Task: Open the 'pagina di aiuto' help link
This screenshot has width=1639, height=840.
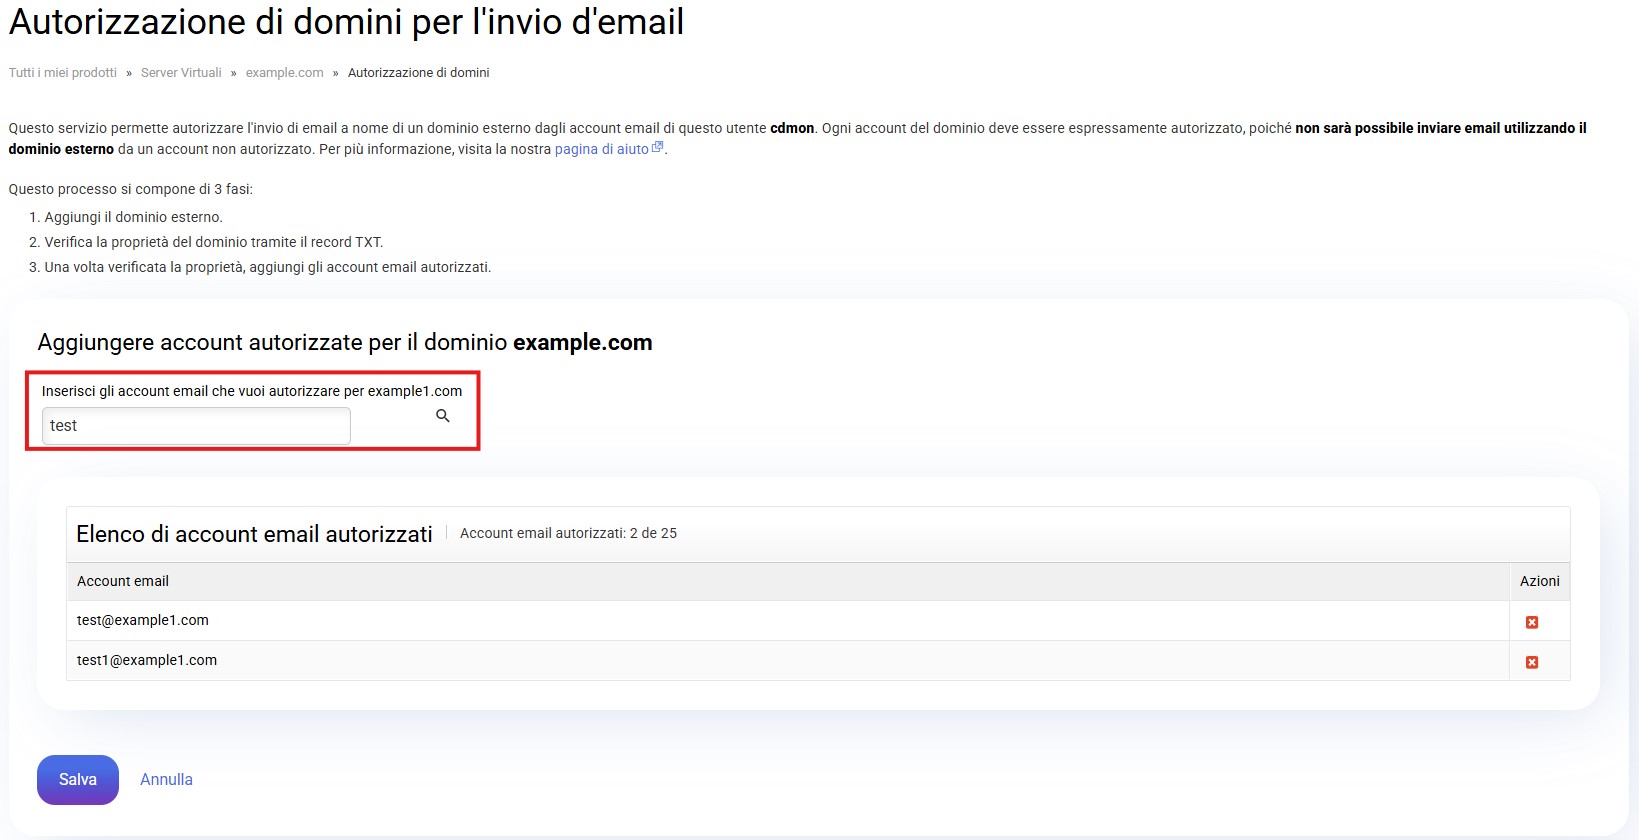Action: click(x=601, y=149)
